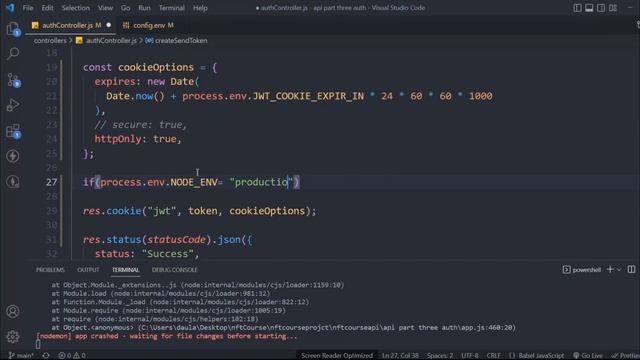Viewport: 640px width, 360px height.
Task: Click line number 27 in gutter
Action: tap(51, 182)
